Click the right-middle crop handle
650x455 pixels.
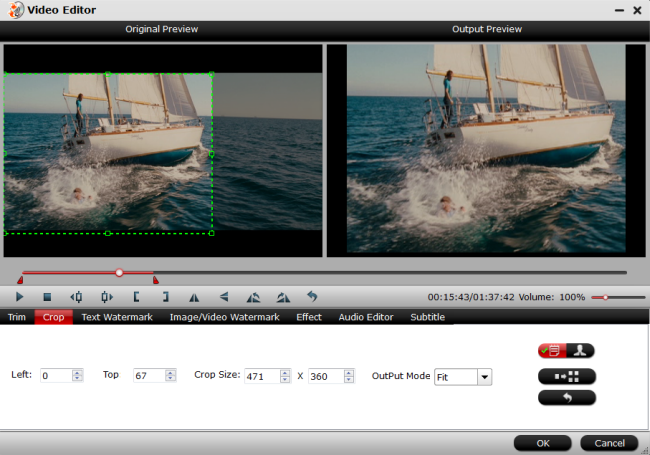(x=212, y=154)
